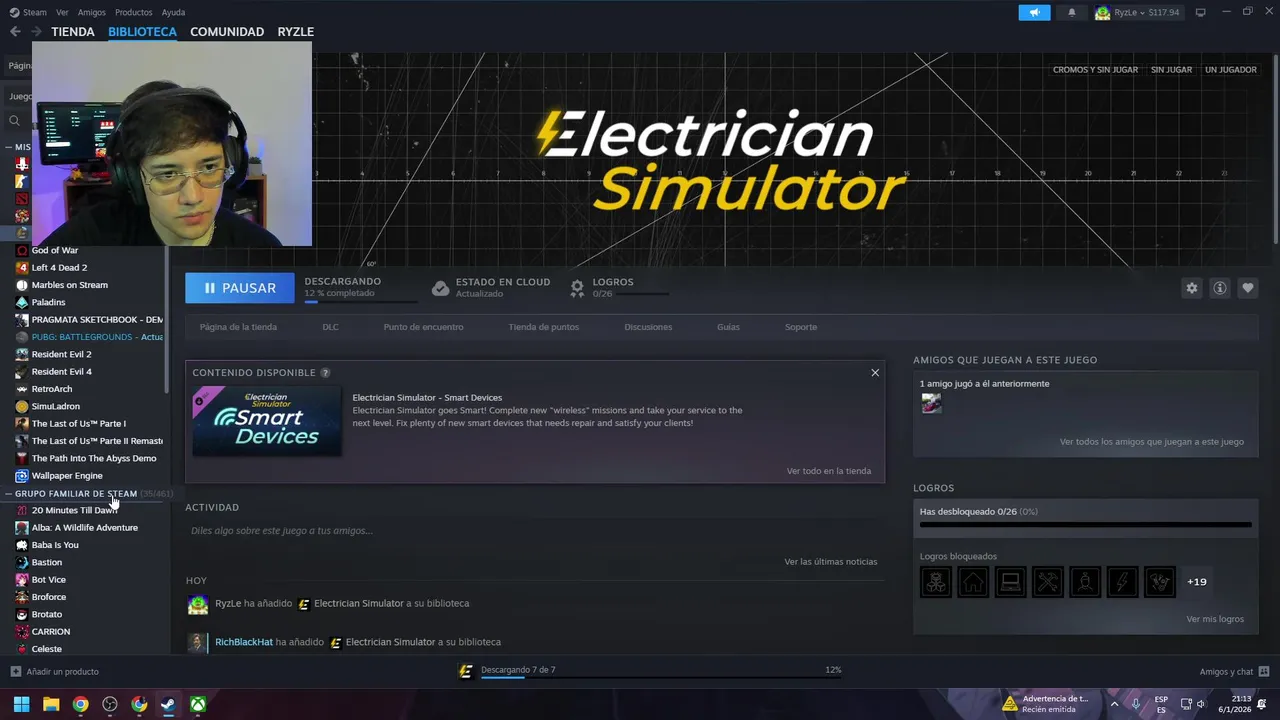Open the Smart Devices DLC thumbnail
The image size is (1280, 720).
click(267, 420)
